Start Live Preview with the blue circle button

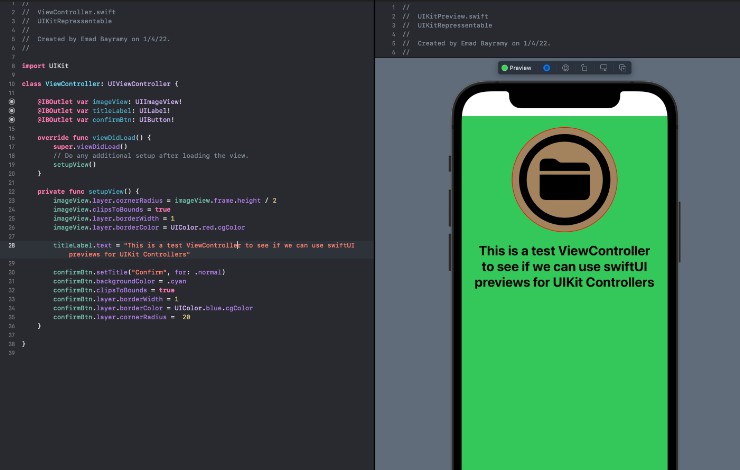547,68
